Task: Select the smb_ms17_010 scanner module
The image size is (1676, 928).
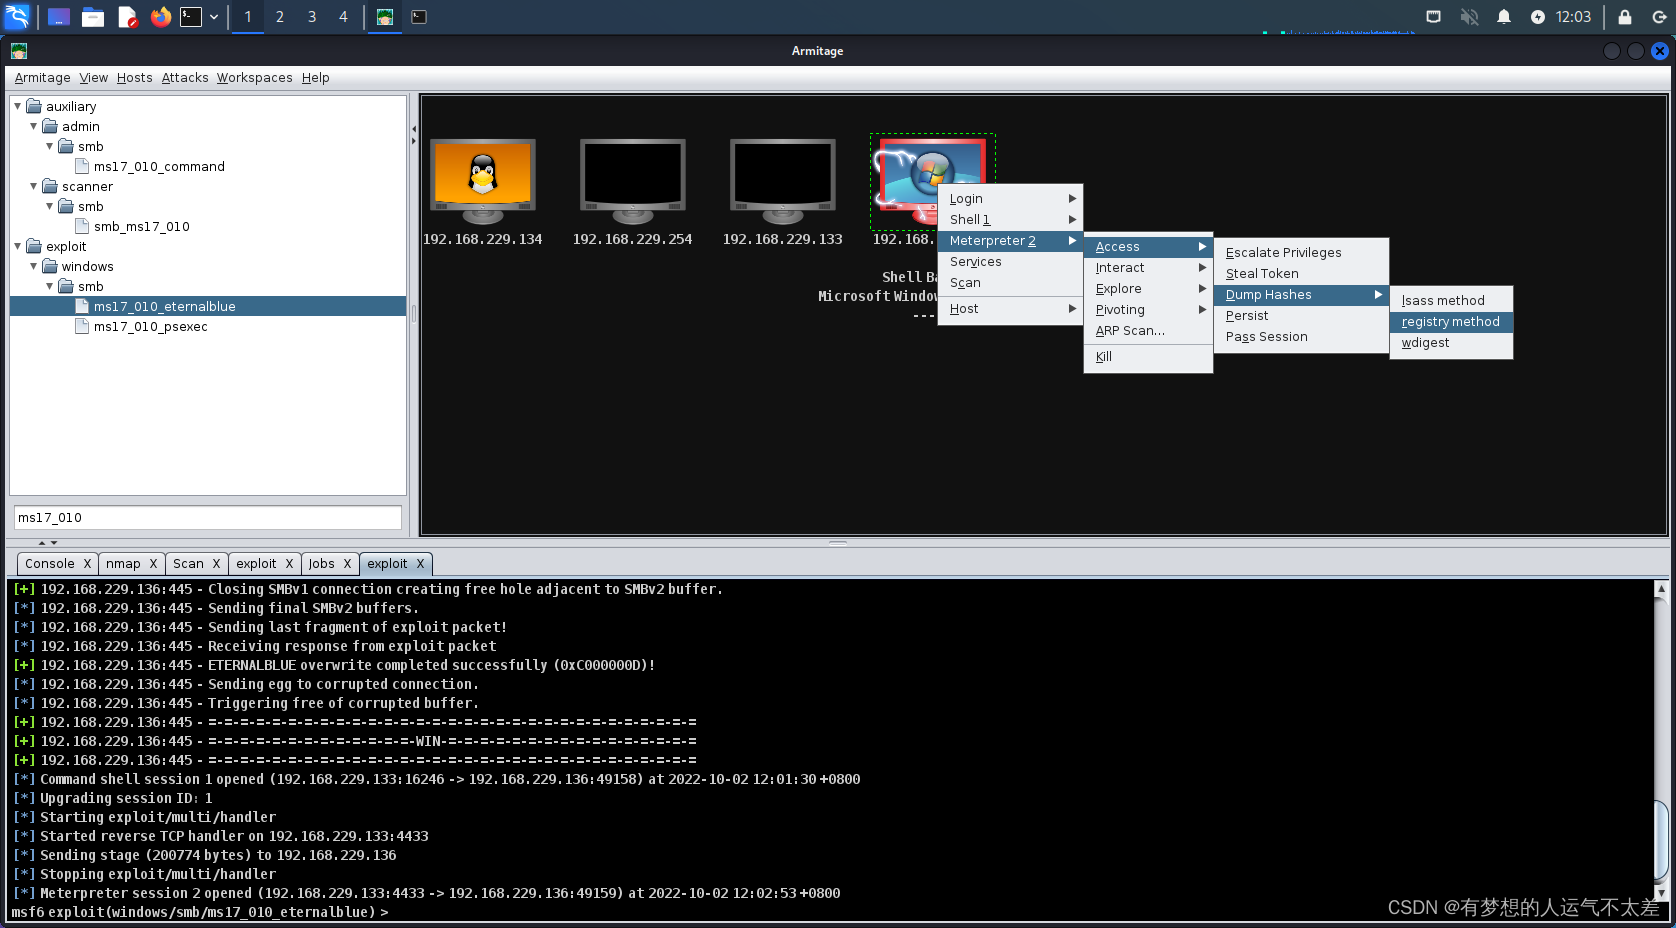Action: click(x=141, y=227)
